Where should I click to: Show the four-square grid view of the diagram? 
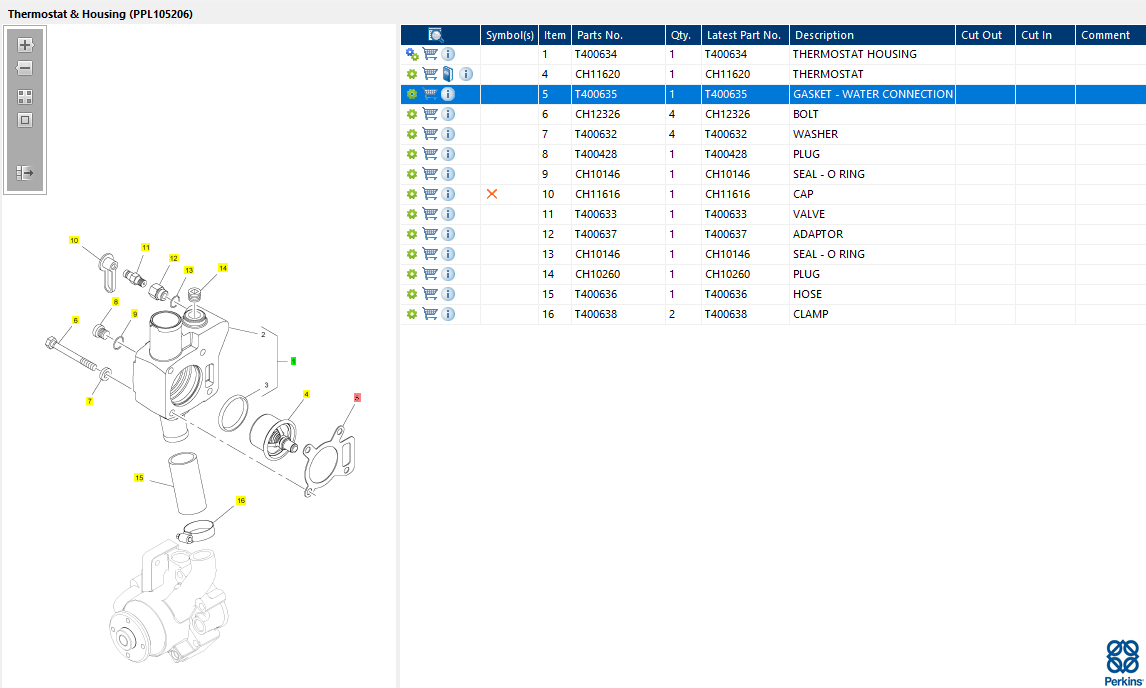[25, 97]
